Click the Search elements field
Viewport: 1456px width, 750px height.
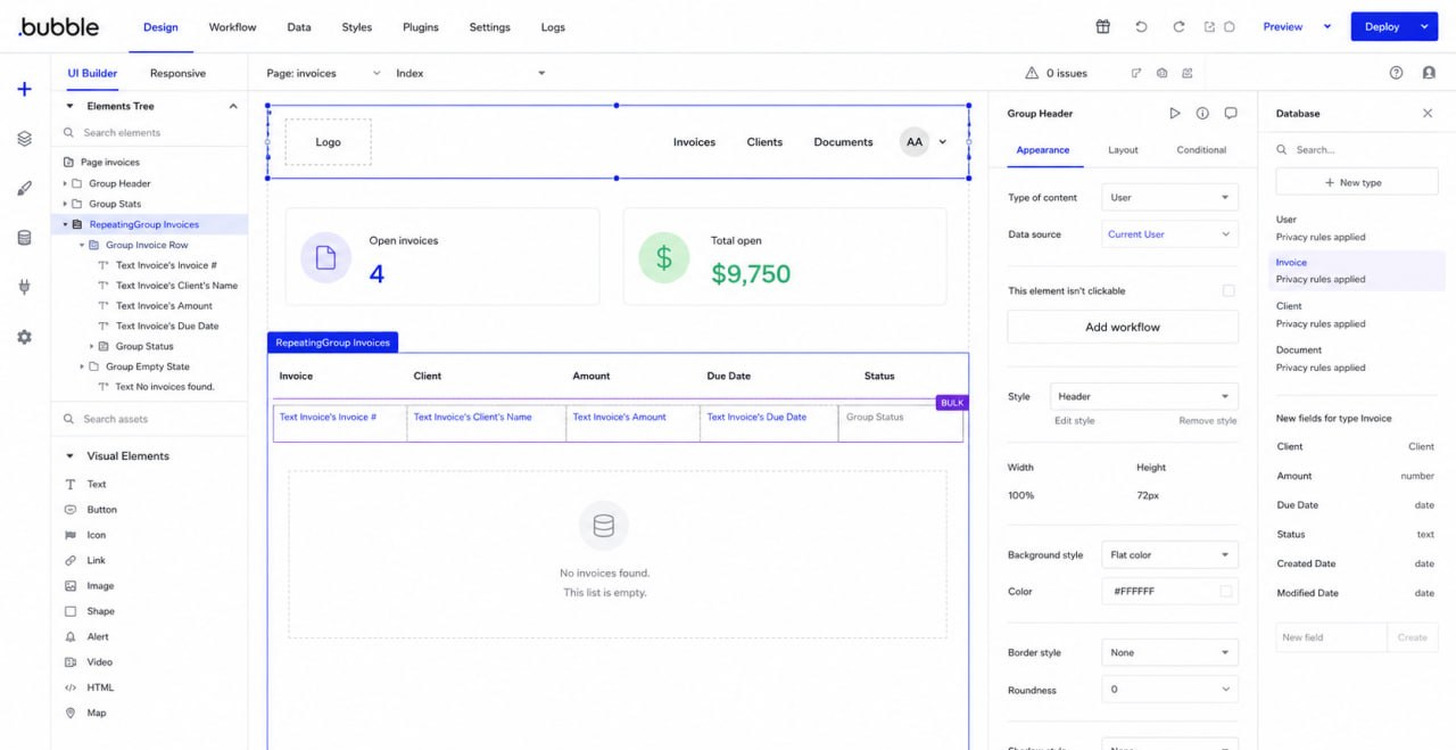150,132
